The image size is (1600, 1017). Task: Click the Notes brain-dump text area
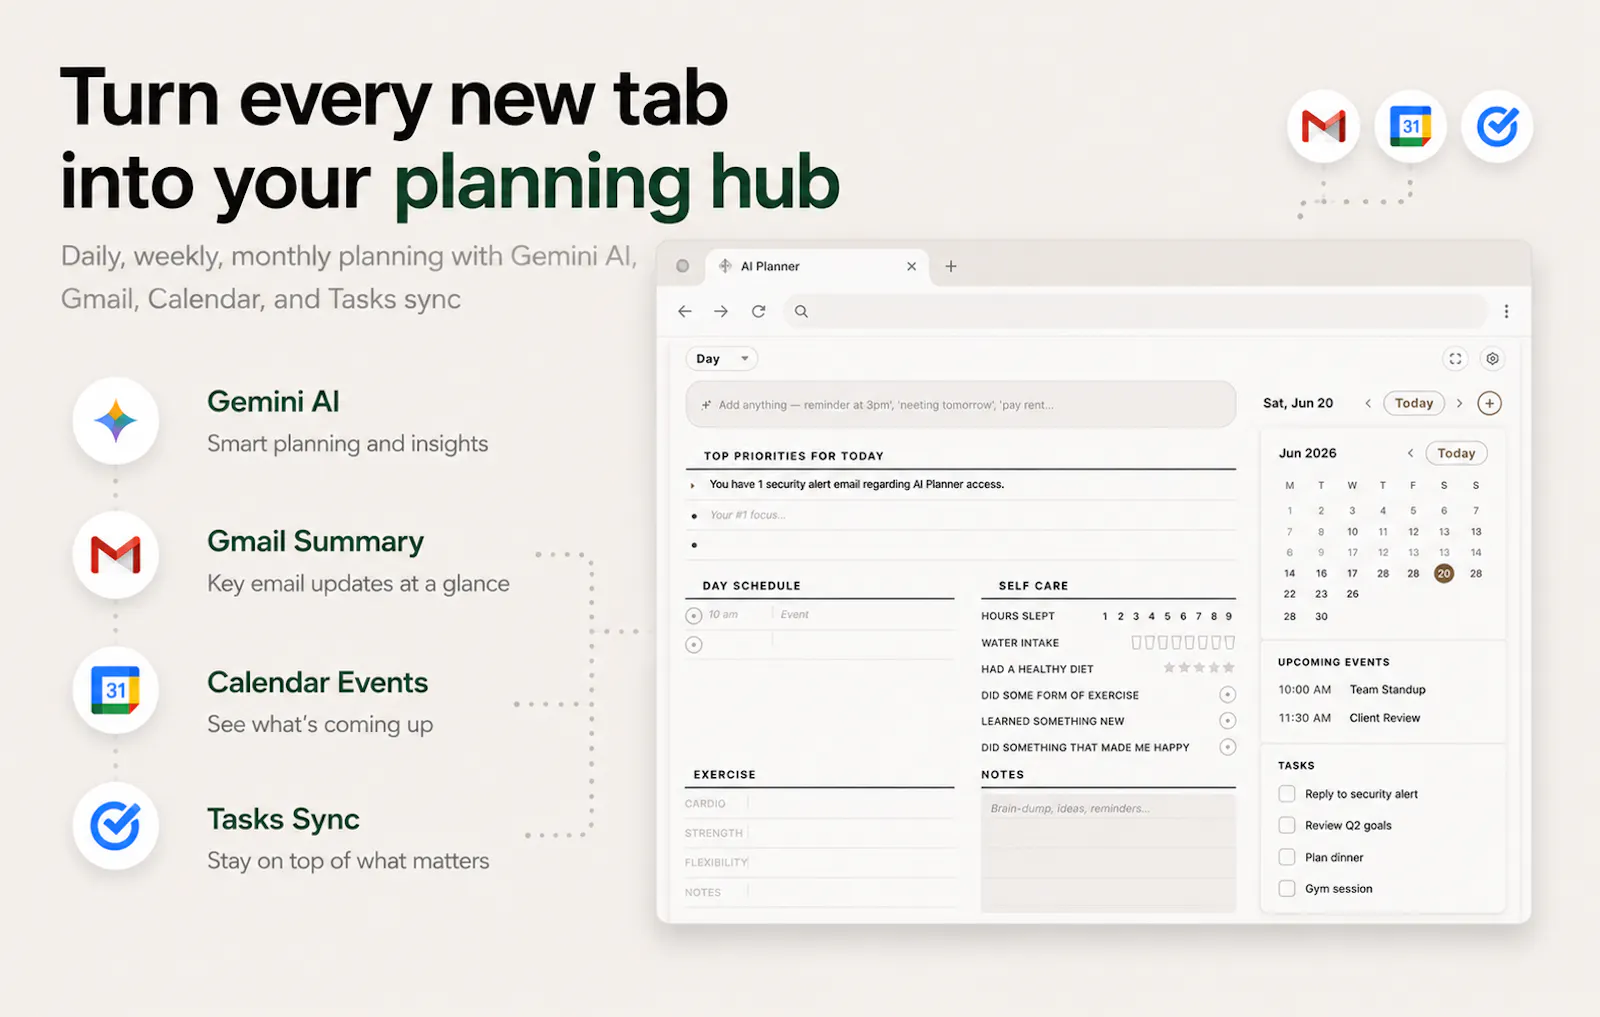coord(1108,853)
